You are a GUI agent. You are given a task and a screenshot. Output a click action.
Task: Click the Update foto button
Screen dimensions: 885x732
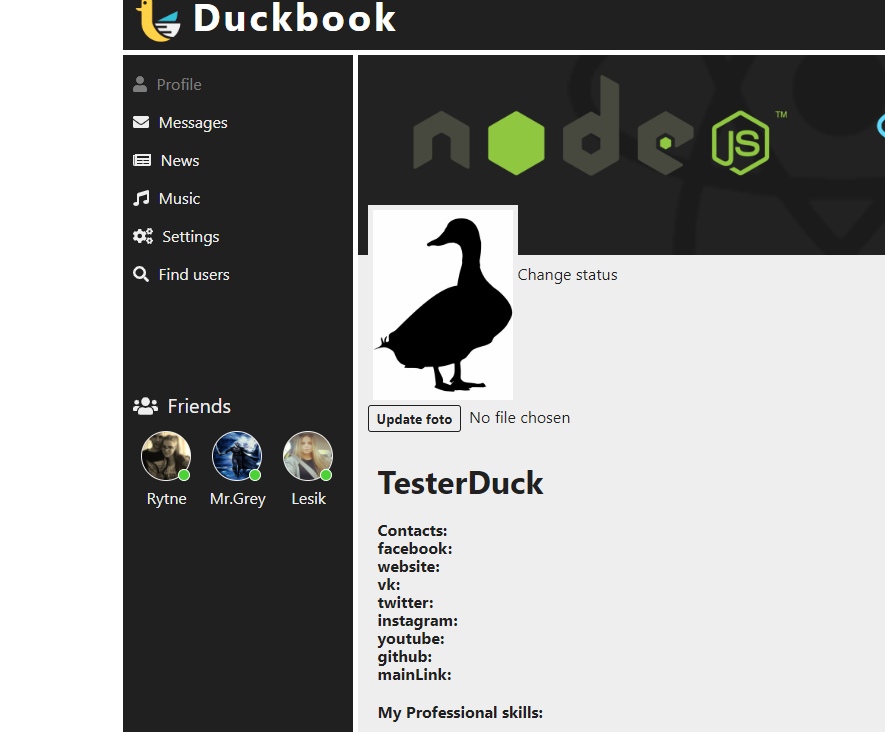[x=414, y=419]
